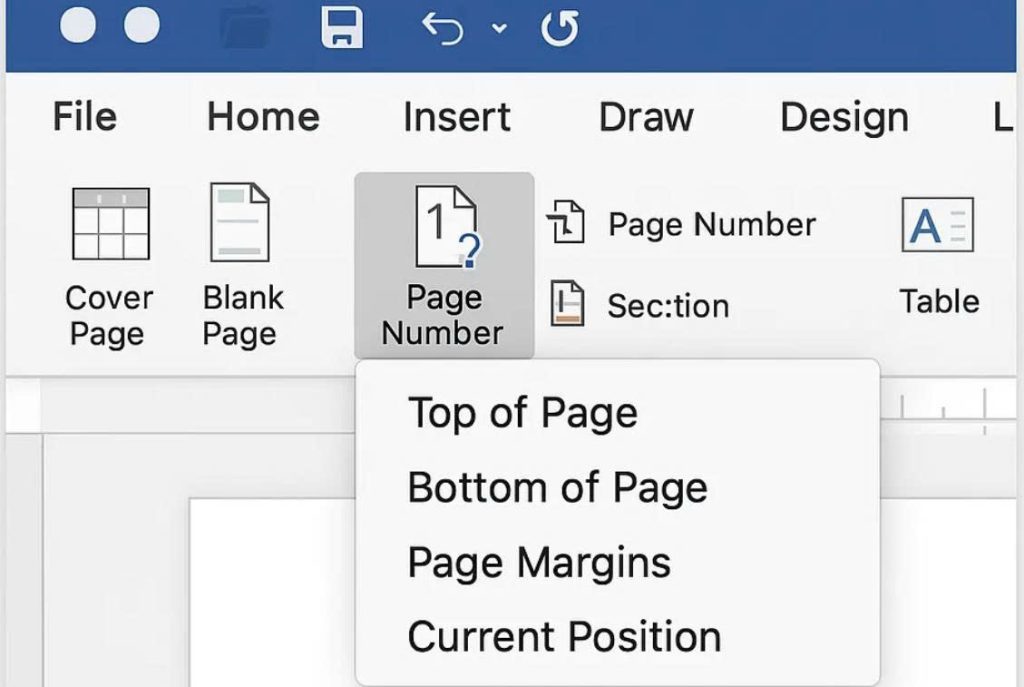The image size is (1024, 687).
Task: Click the Section break icon
Action: pyautogui.click(x=567, y=304)
